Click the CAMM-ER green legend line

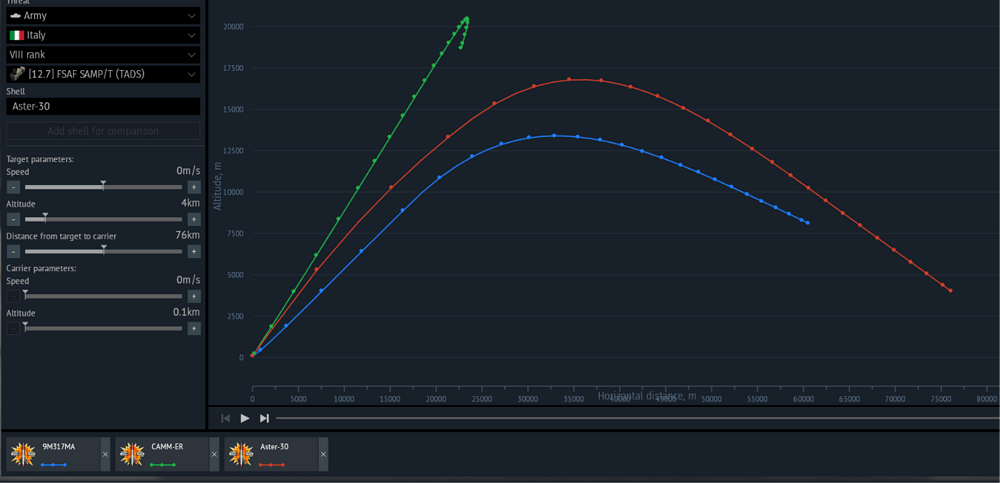click(x=163, y=464)
